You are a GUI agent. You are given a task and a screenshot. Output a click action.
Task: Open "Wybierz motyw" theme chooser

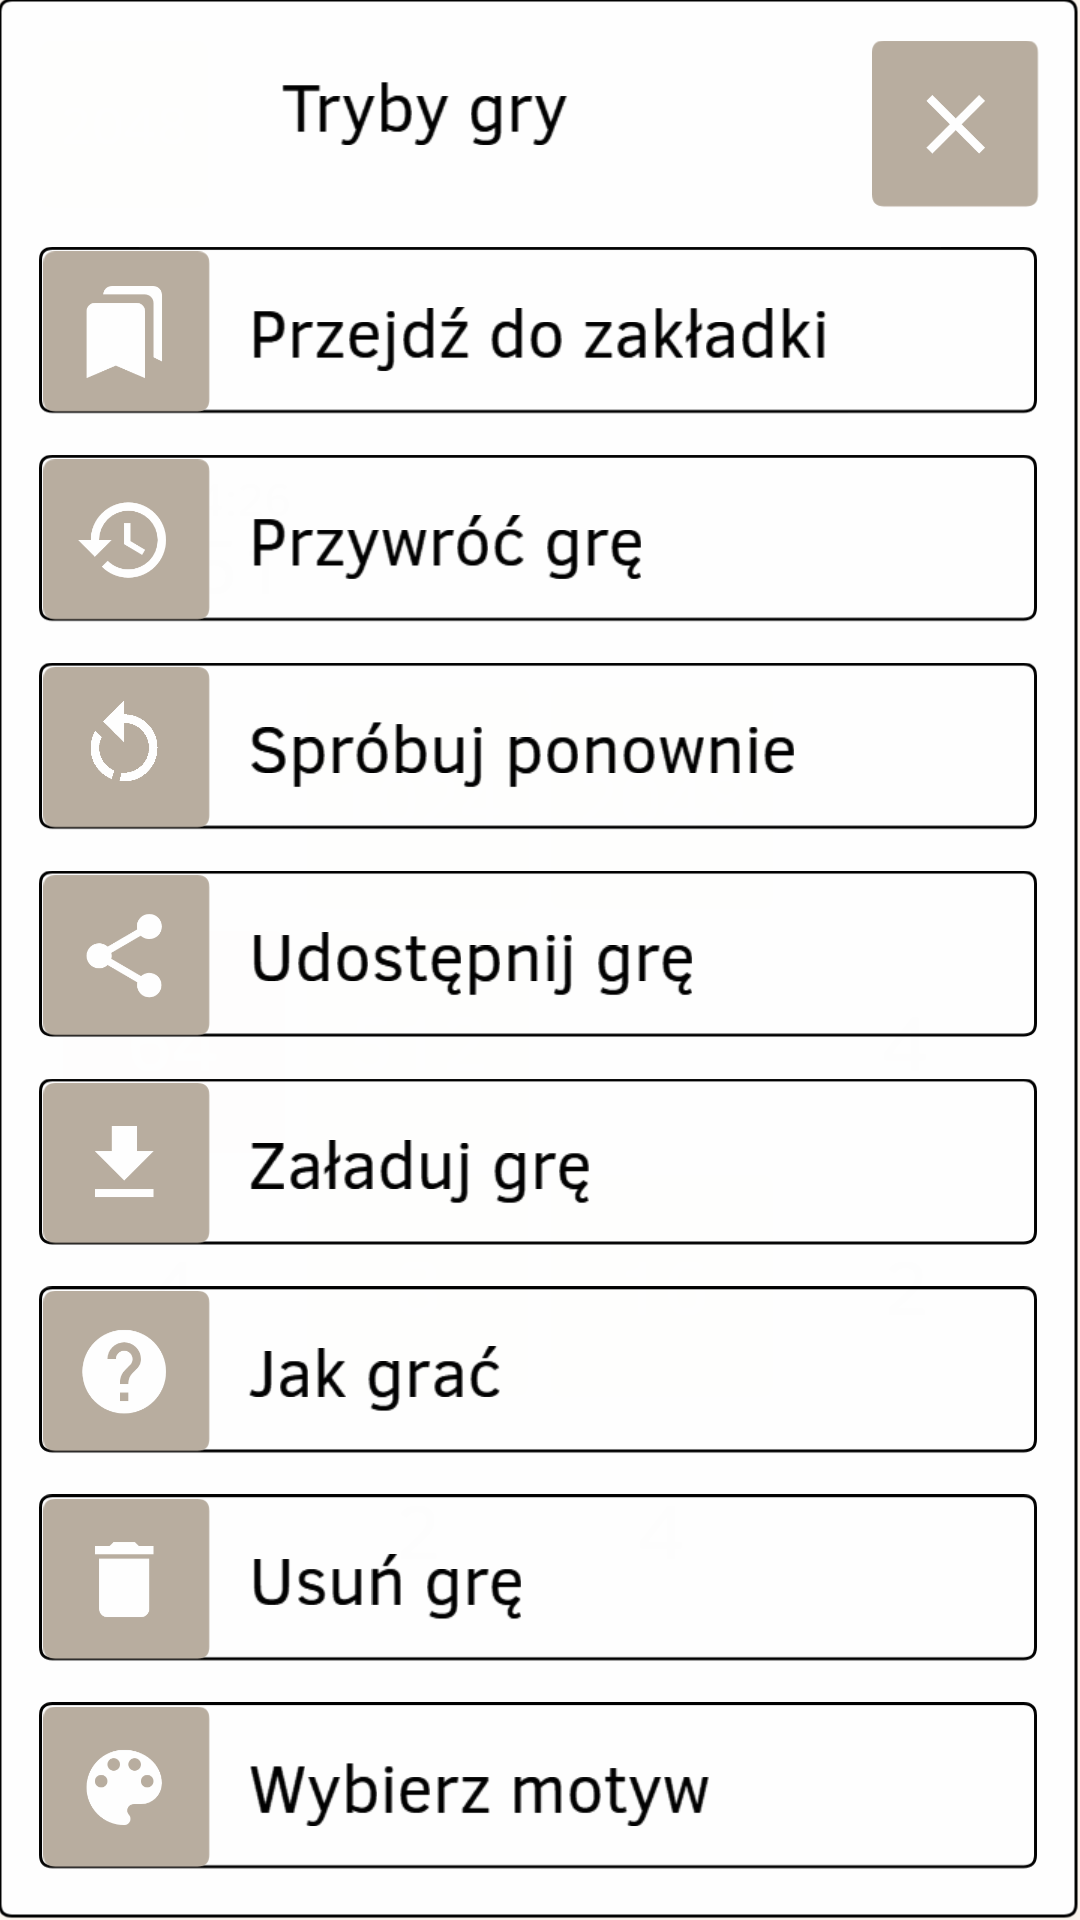479,1790
